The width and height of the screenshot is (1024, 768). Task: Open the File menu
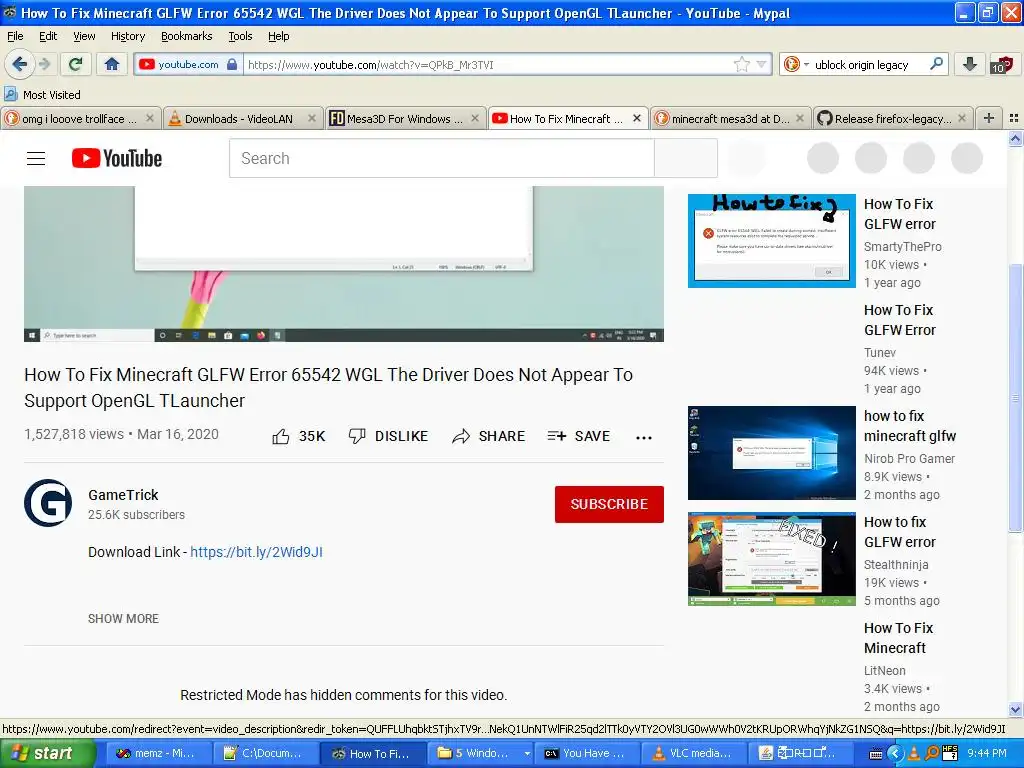(15, 36)
